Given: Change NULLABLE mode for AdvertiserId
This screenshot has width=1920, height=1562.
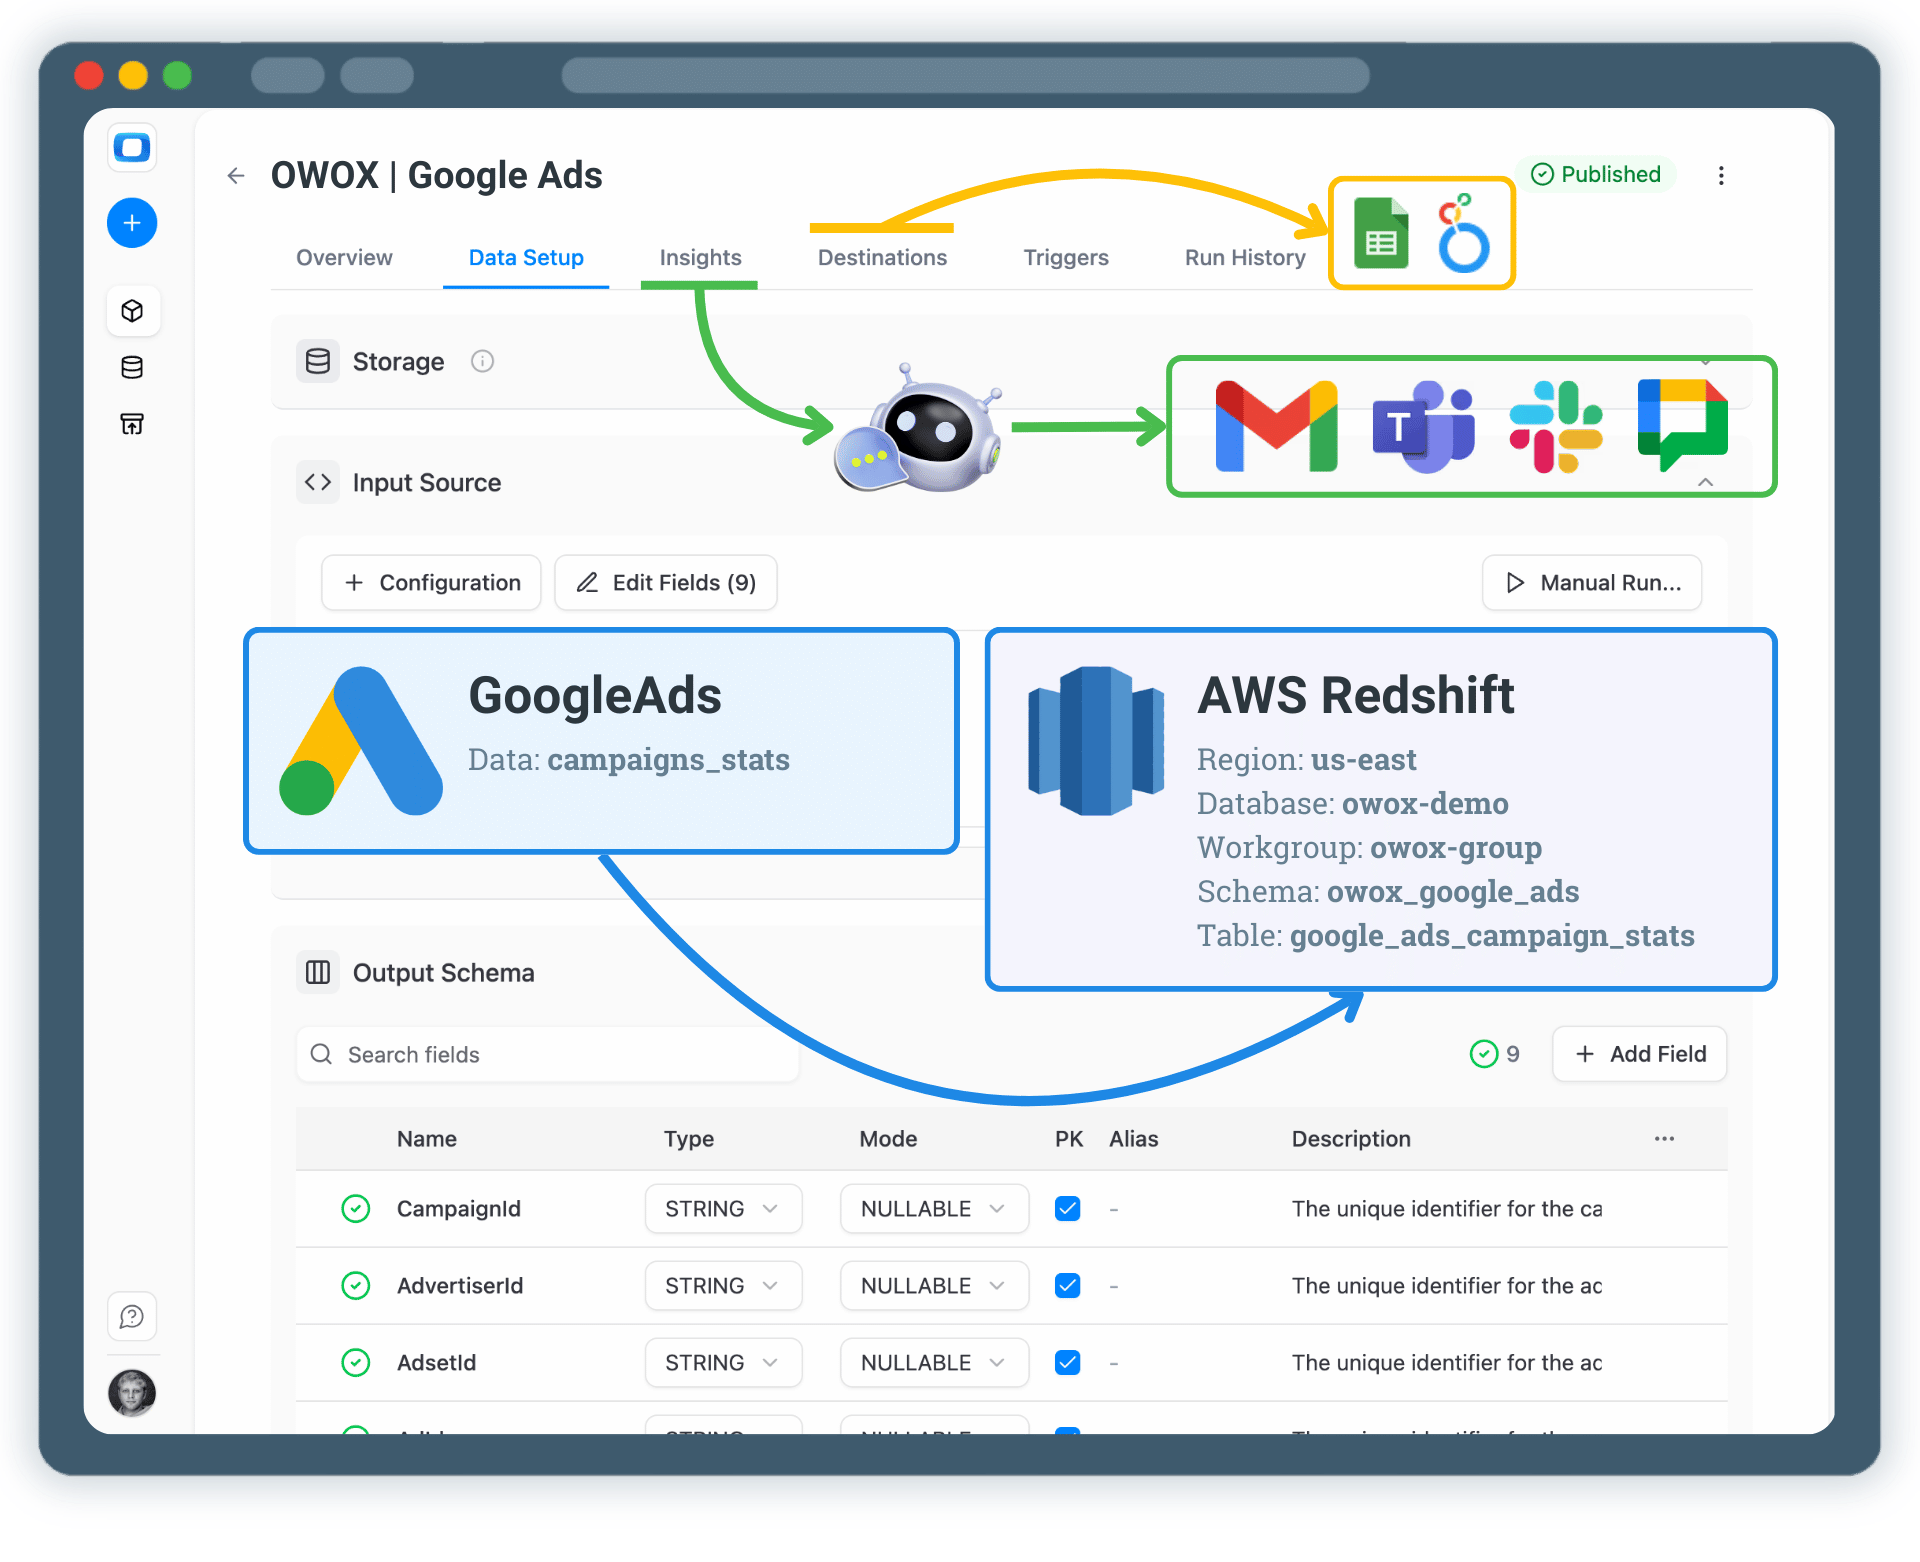Looking at the screenshot, I should pos(933,1285).
